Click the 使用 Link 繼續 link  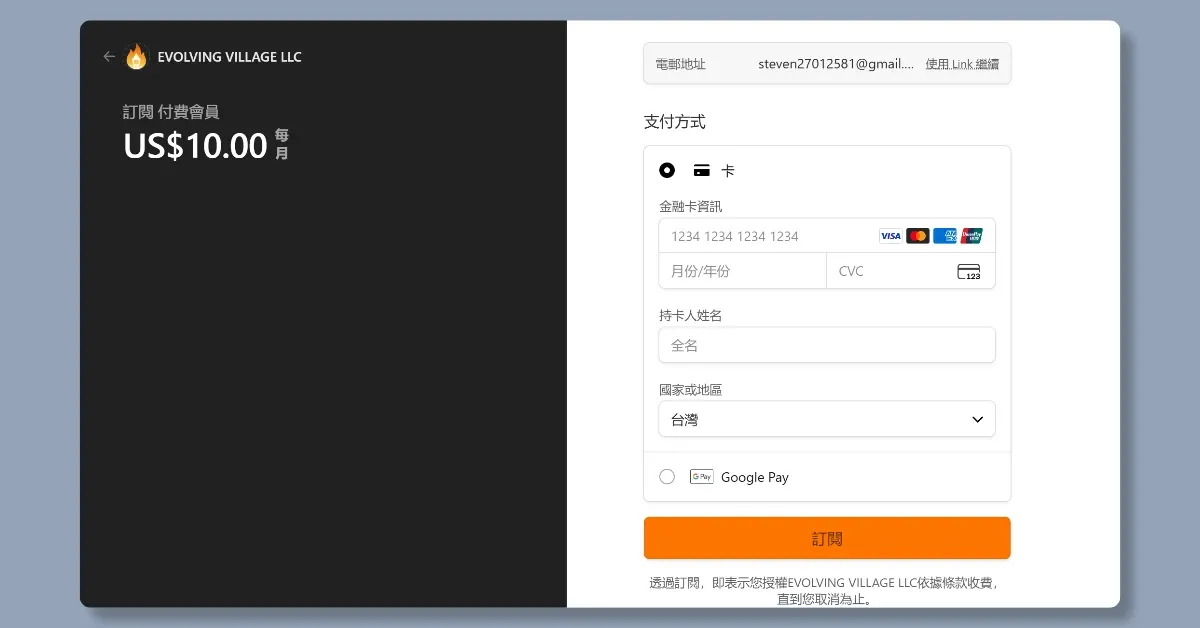961,64
